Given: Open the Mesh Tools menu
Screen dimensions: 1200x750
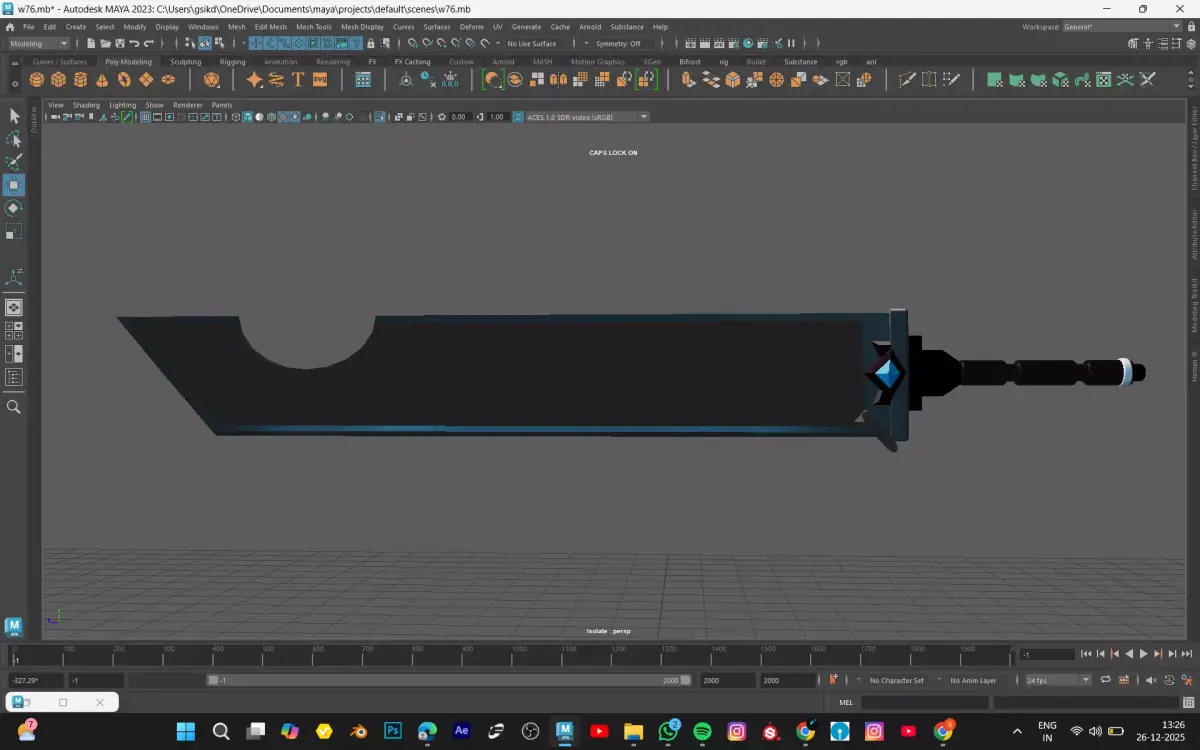Looking at the screenshot, I should click(313, 27).
